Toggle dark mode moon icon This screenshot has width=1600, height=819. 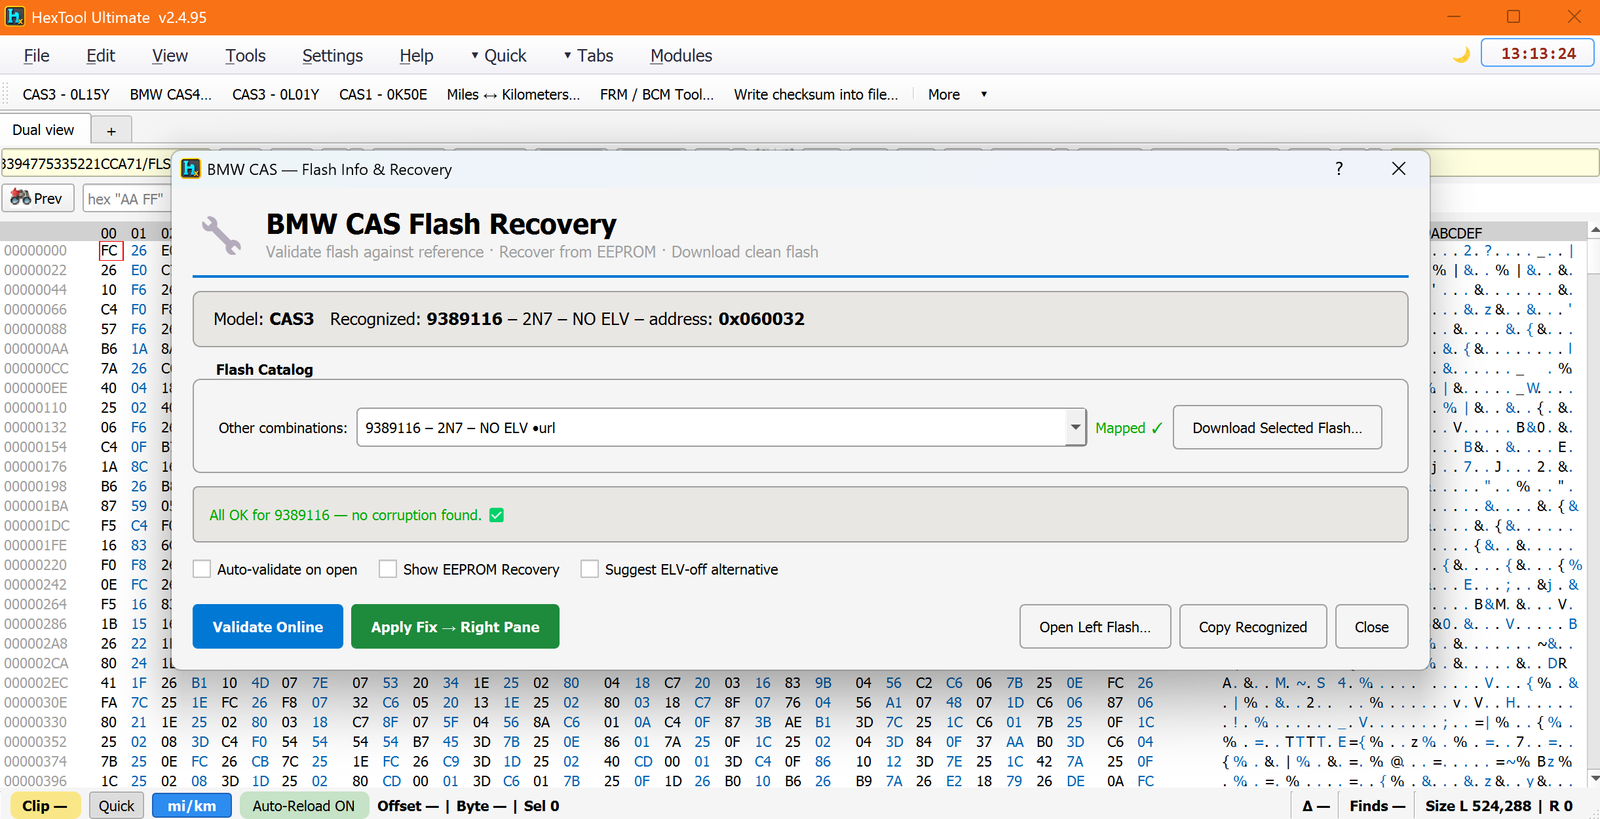pyautogui.click(x=1461, y=54)
